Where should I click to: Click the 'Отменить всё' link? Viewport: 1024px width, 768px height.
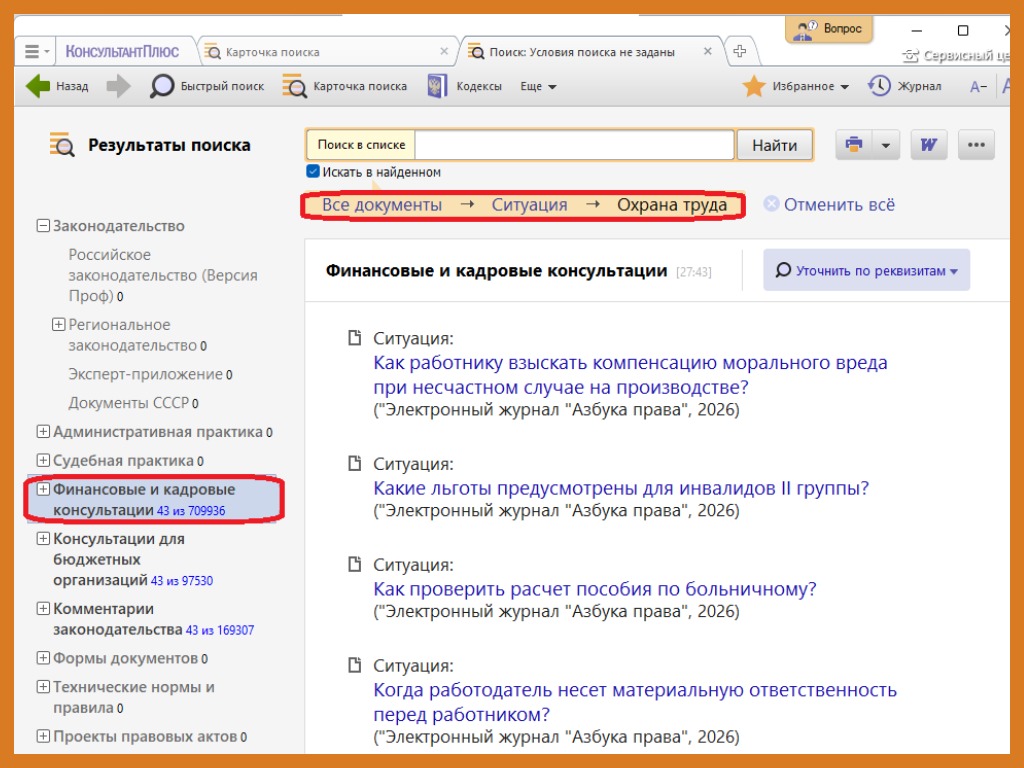click(838, 205)
